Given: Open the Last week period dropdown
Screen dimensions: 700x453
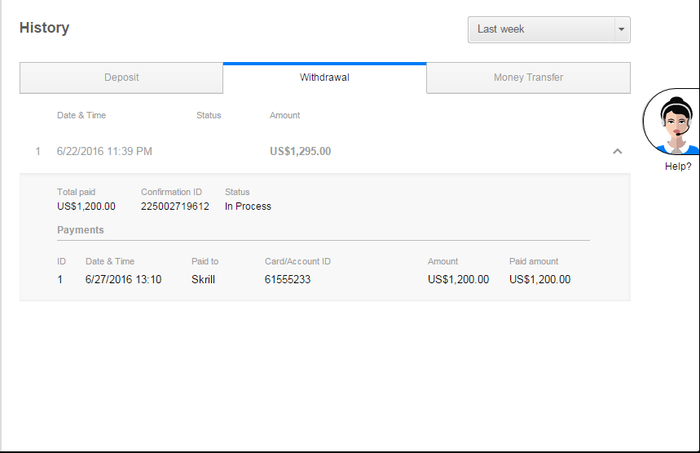Looking at the screenshot, I should (x=549, y=29).
